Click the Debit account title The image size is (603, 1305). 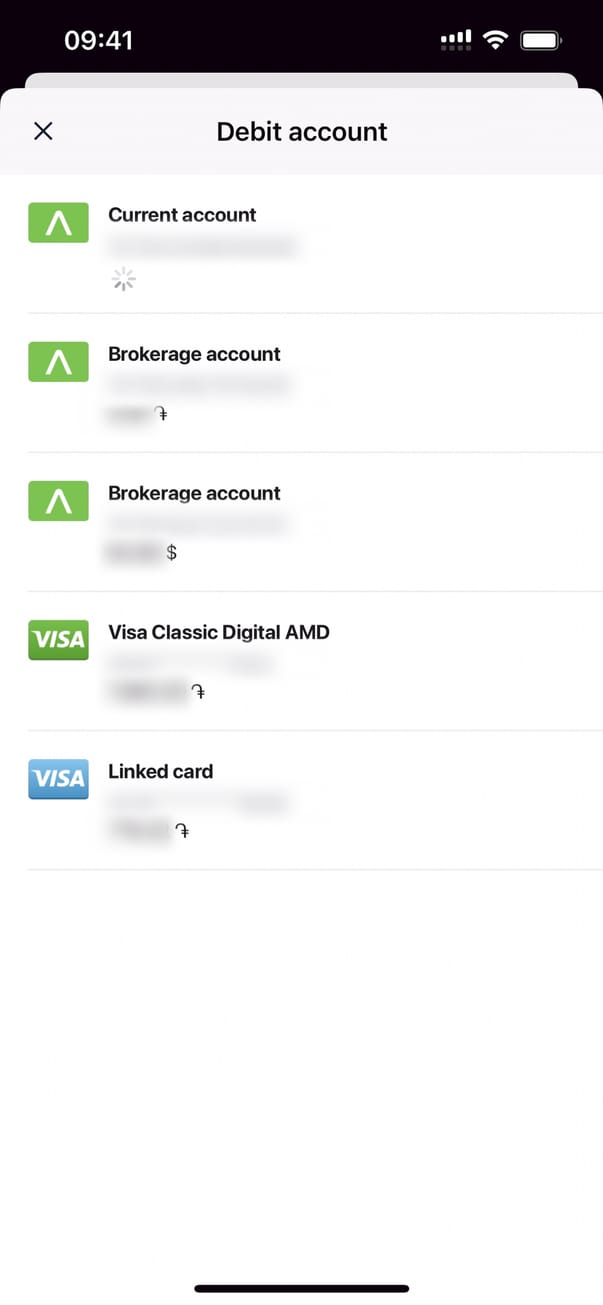point(302,132)
